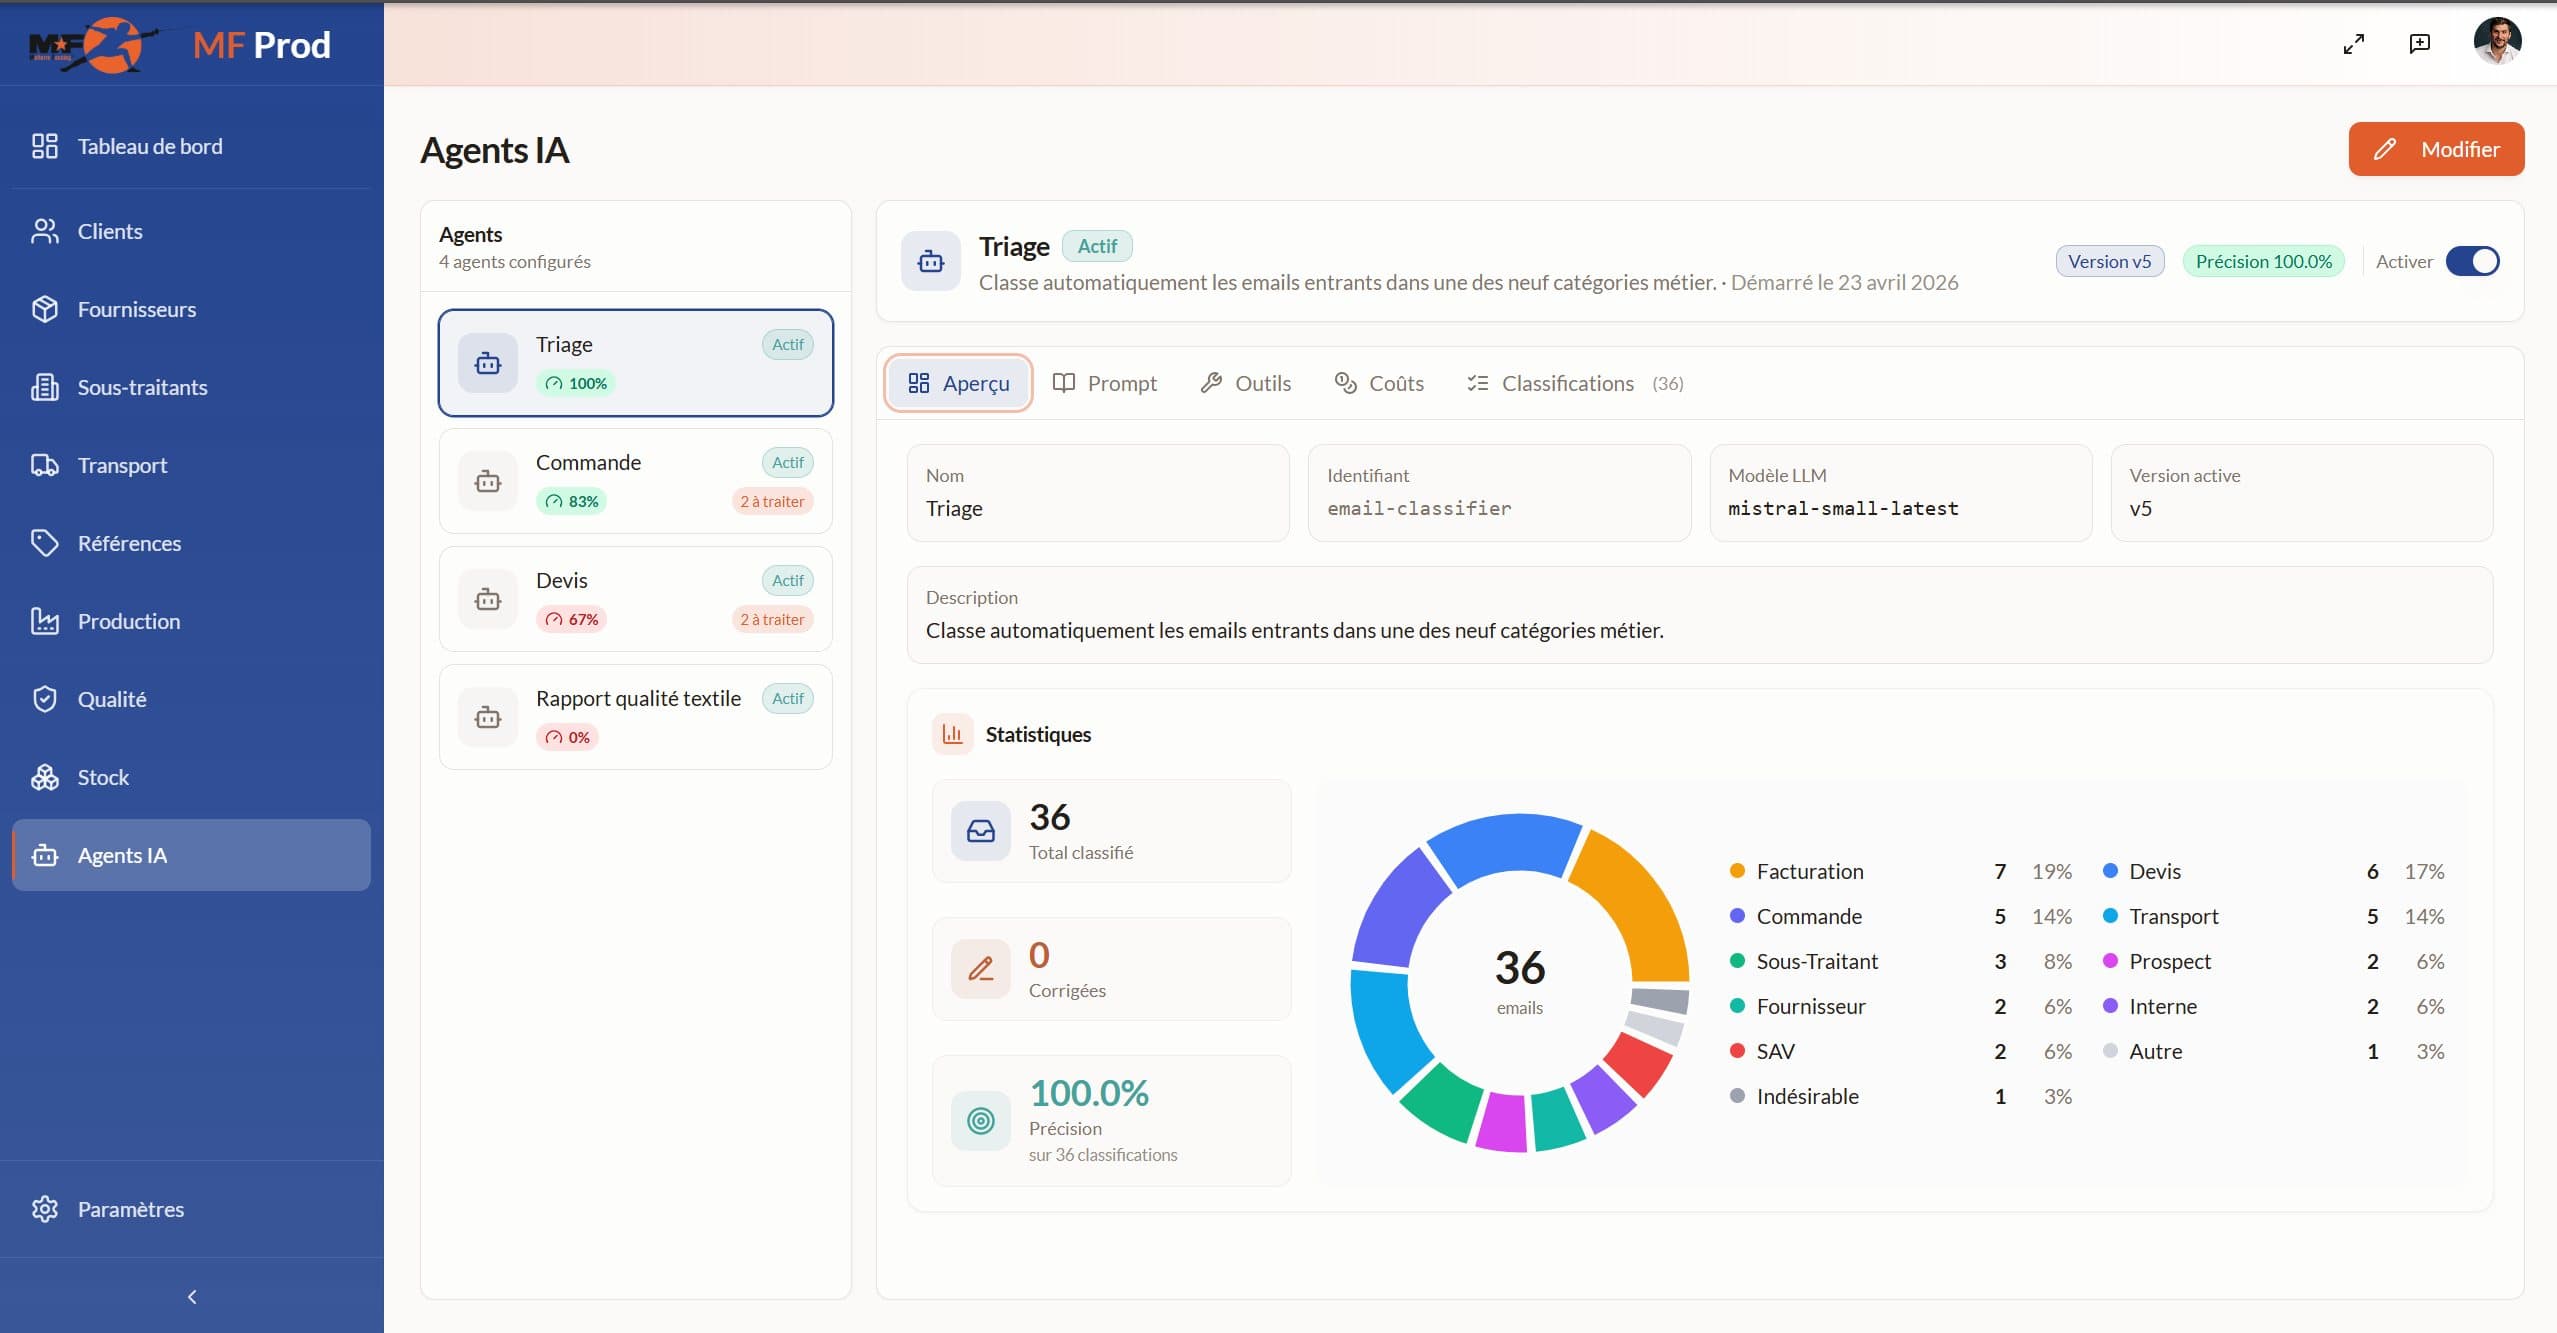Click the Version v5 badge
The image size is (2557, 1333).
[2109, 261]
